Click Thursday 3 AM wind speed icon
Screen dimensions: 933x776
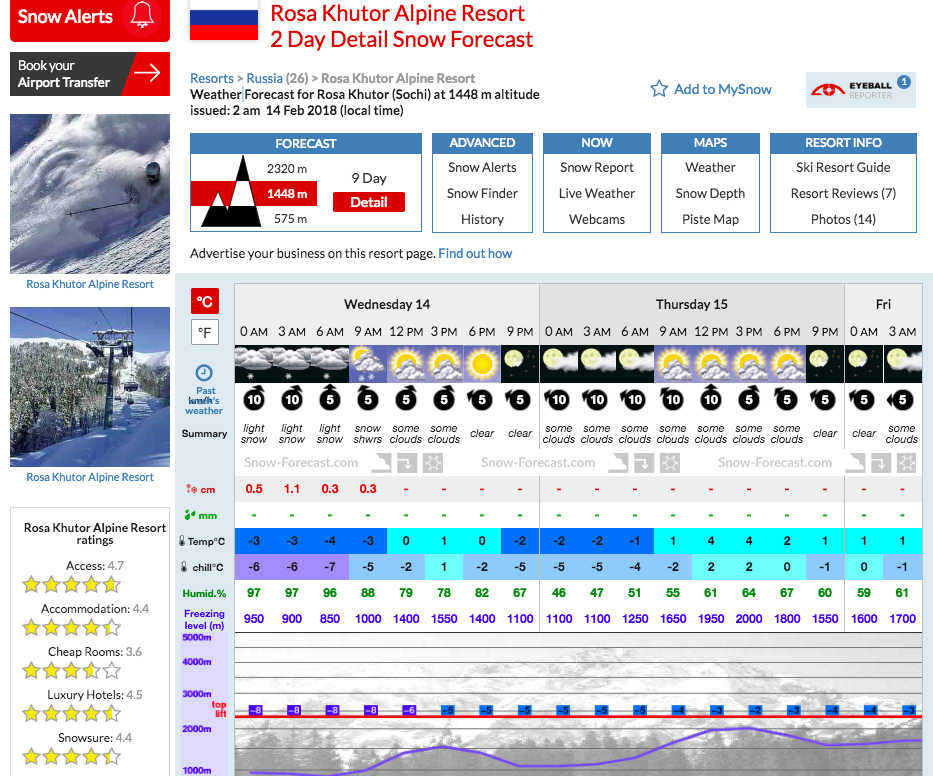point(596,399)
